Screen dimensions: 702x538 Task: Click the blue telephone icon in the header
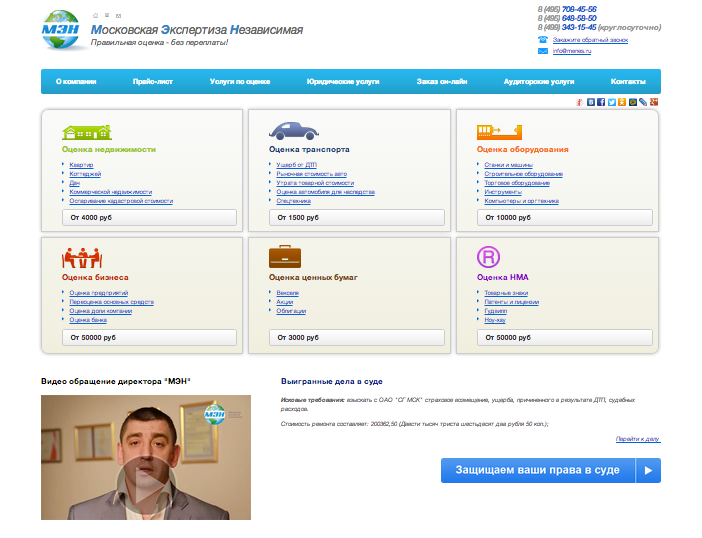click(x=543, y=39)
